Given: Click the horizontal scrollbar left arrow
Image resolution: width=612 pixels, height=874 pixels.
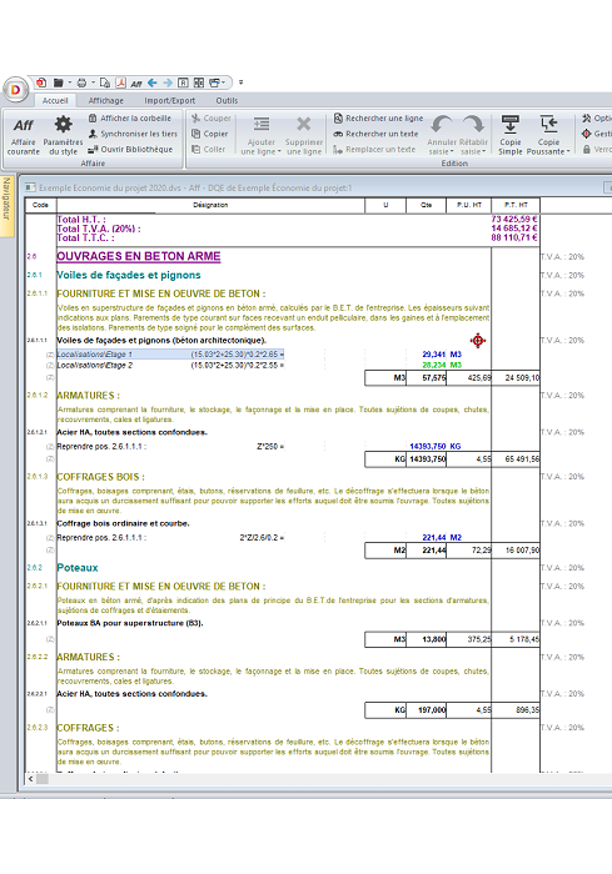Looking at the screenshot, I should (32, 778).
